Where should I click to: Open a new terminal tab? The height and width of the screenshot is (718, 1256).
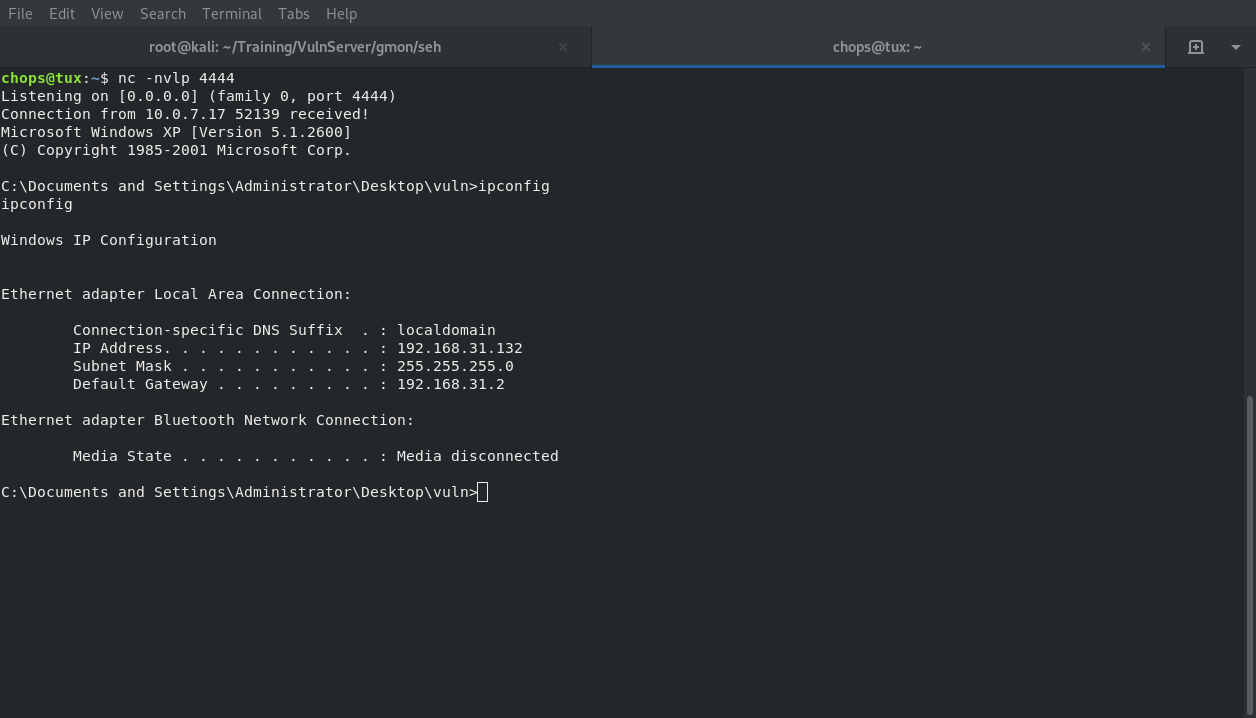(x=1195, y=47)
